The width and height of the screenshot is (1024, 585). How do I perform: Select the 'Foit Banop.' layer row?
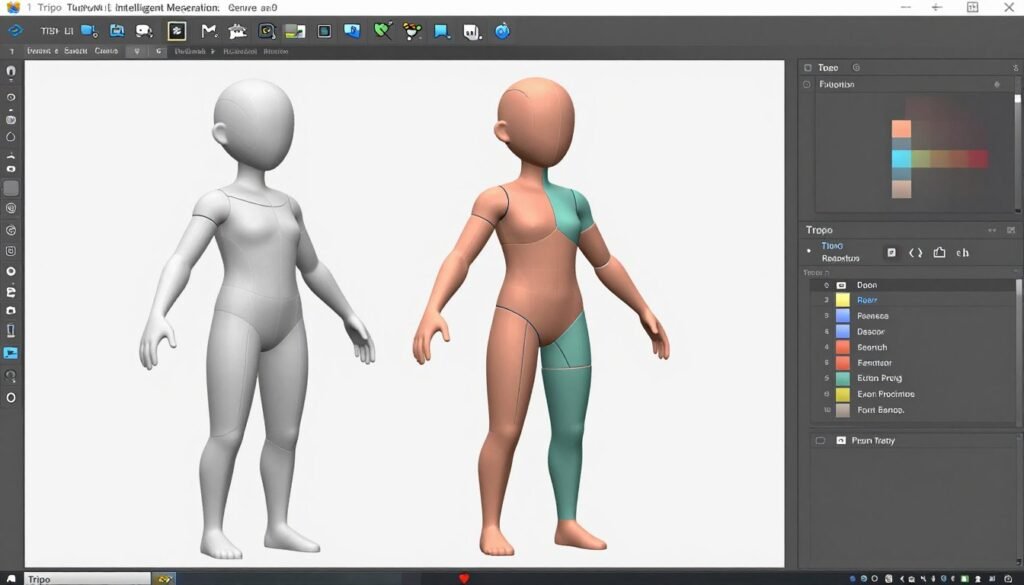(913, 410)
